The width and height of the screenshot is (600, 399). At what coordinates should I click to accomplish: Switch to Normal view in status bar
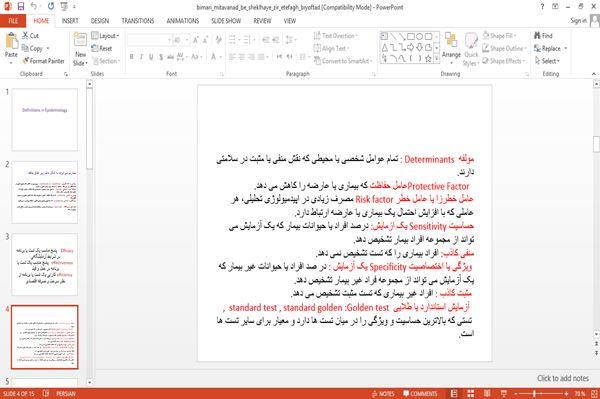coord(454,393)
